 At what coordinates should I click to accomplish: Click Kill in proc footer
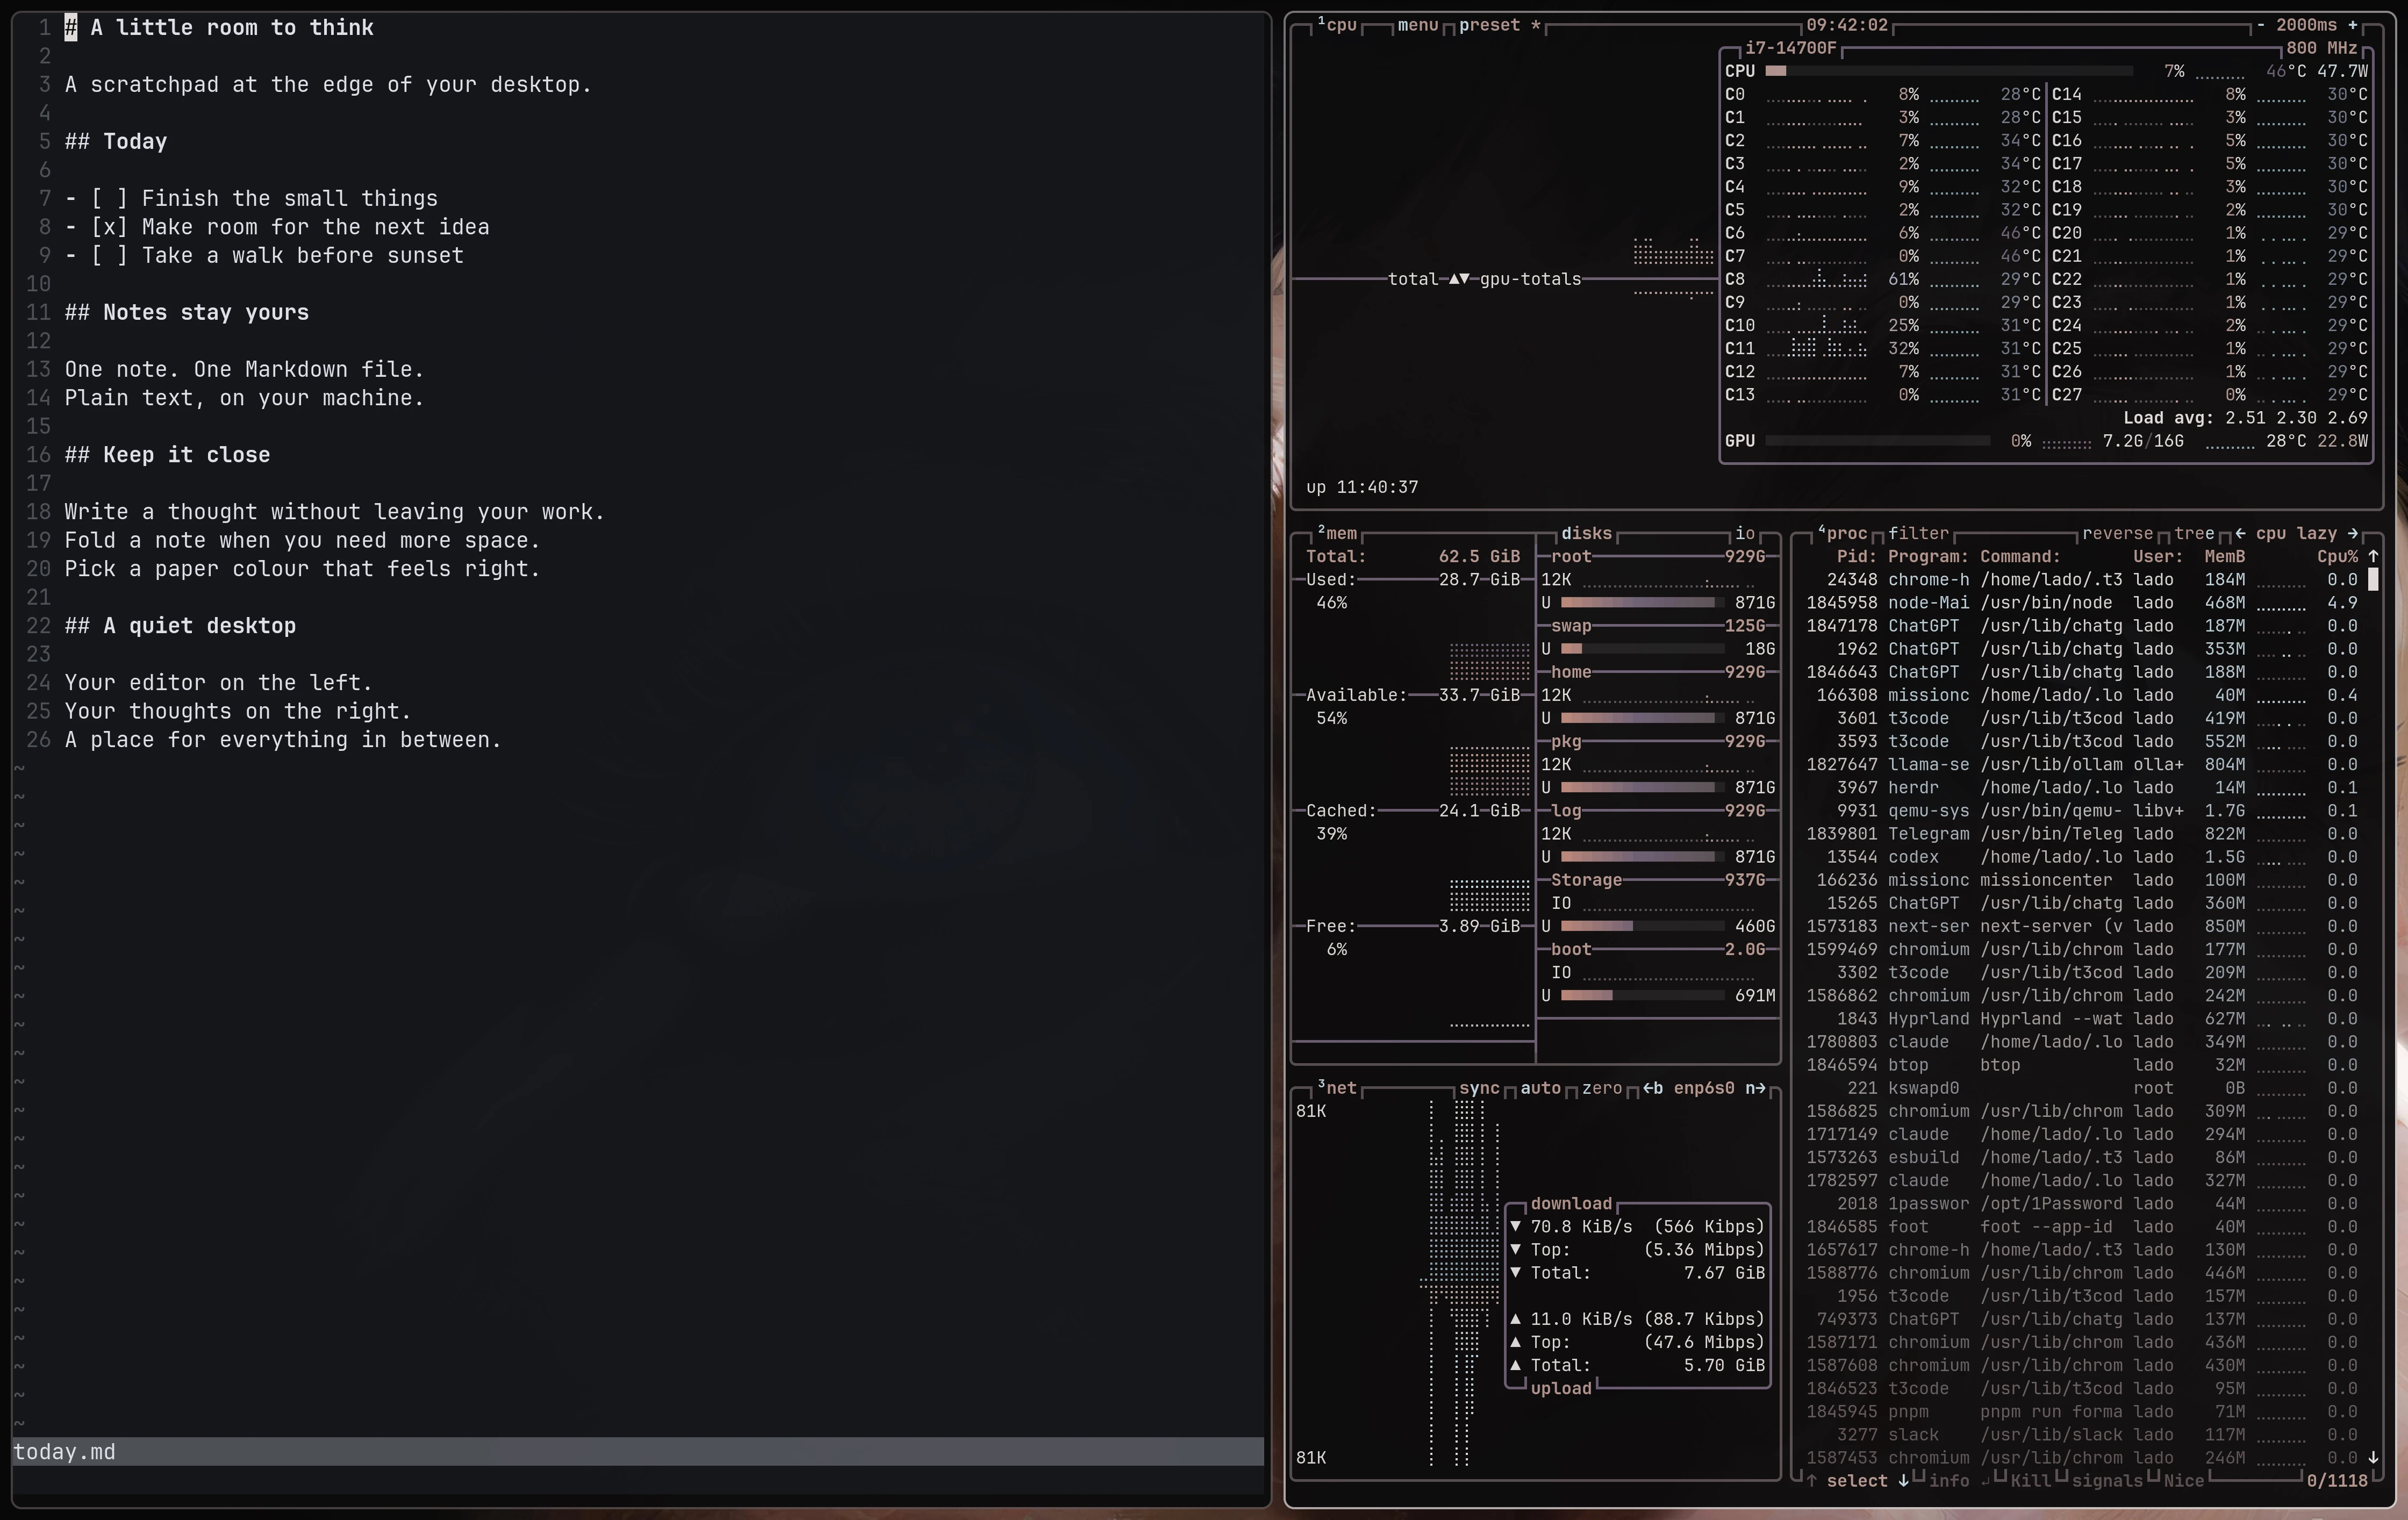point(2030,1481)
